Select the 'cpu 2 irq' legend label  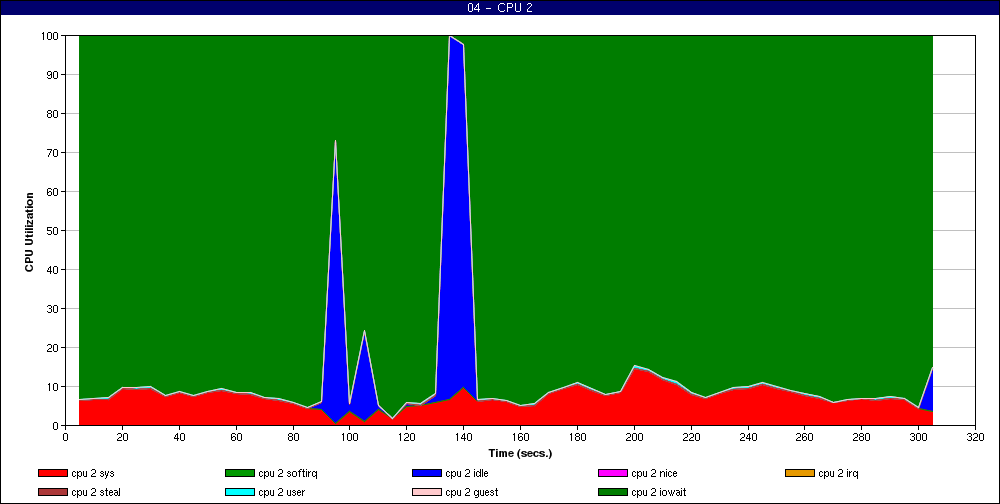[x=839, y=473]
